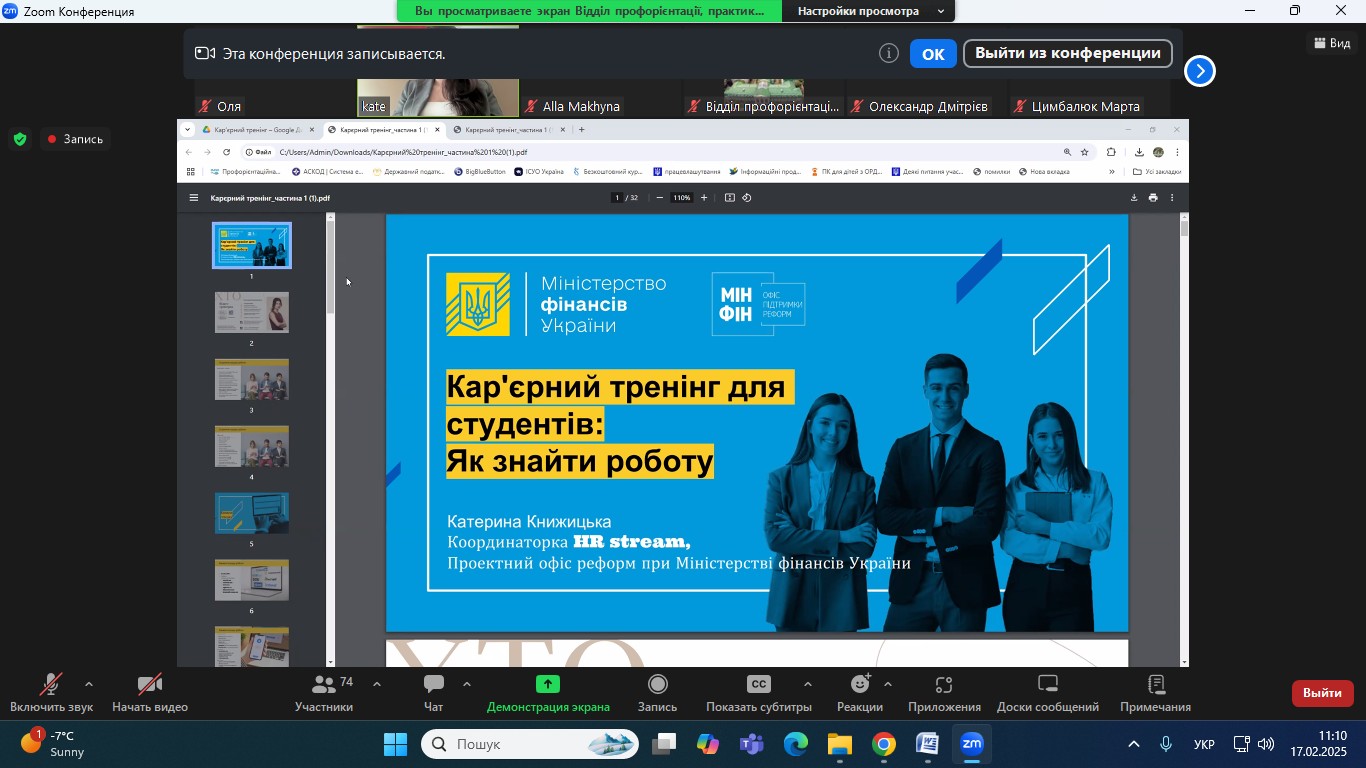Open Word from taskbar
Image resolution: width=1366 pixels, height=768 pixels.
928,744
